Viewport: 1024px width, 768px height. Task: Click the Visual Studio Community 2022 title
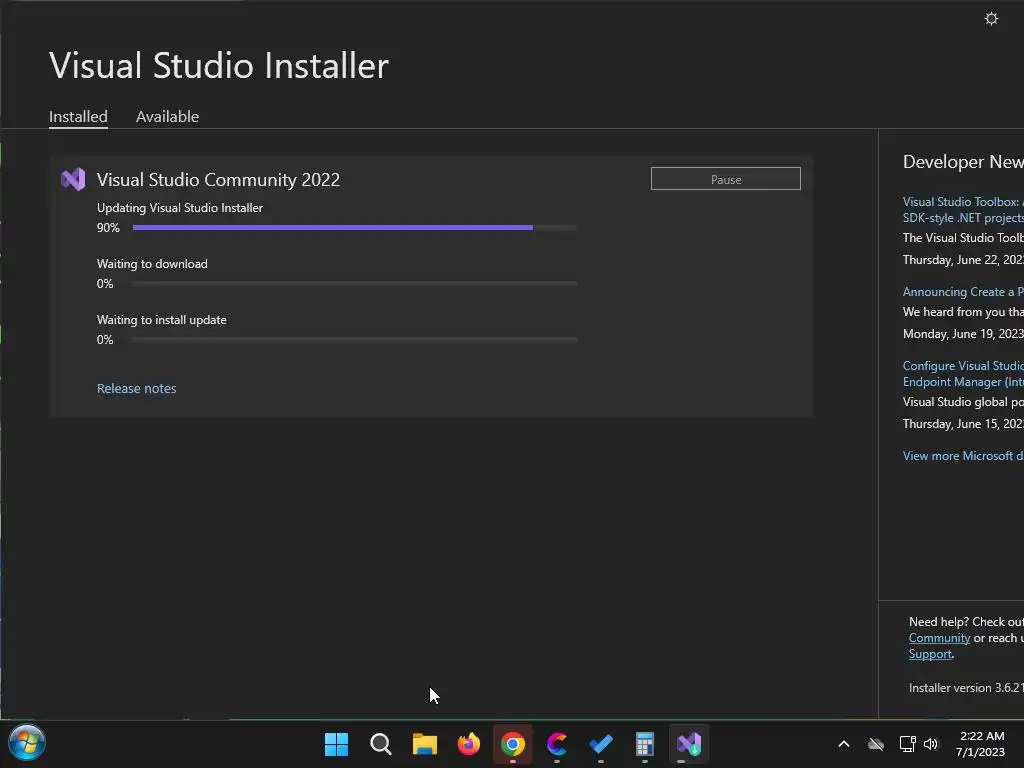tap(218, 180)
